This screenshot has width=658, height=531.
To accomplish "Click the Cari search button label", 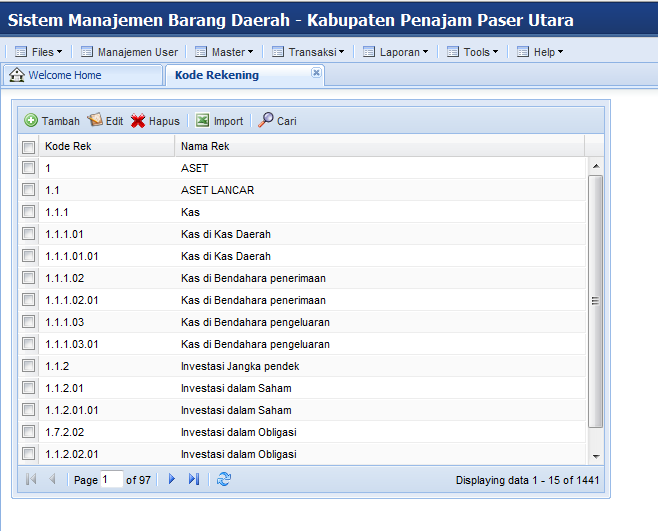I will [x=287, y=121].
